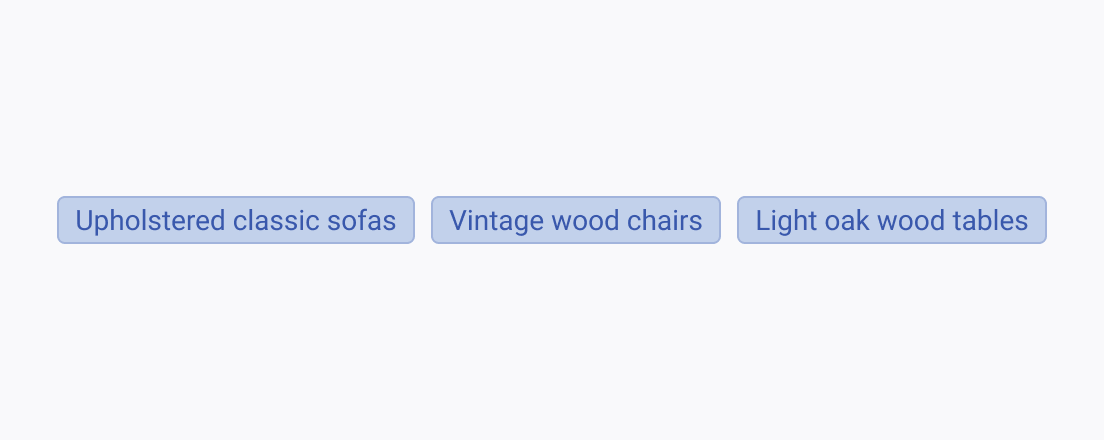Screen dimensions: 1104x440
Task: Toggle the Light oak wood tables filter
Action: point(892,220)
